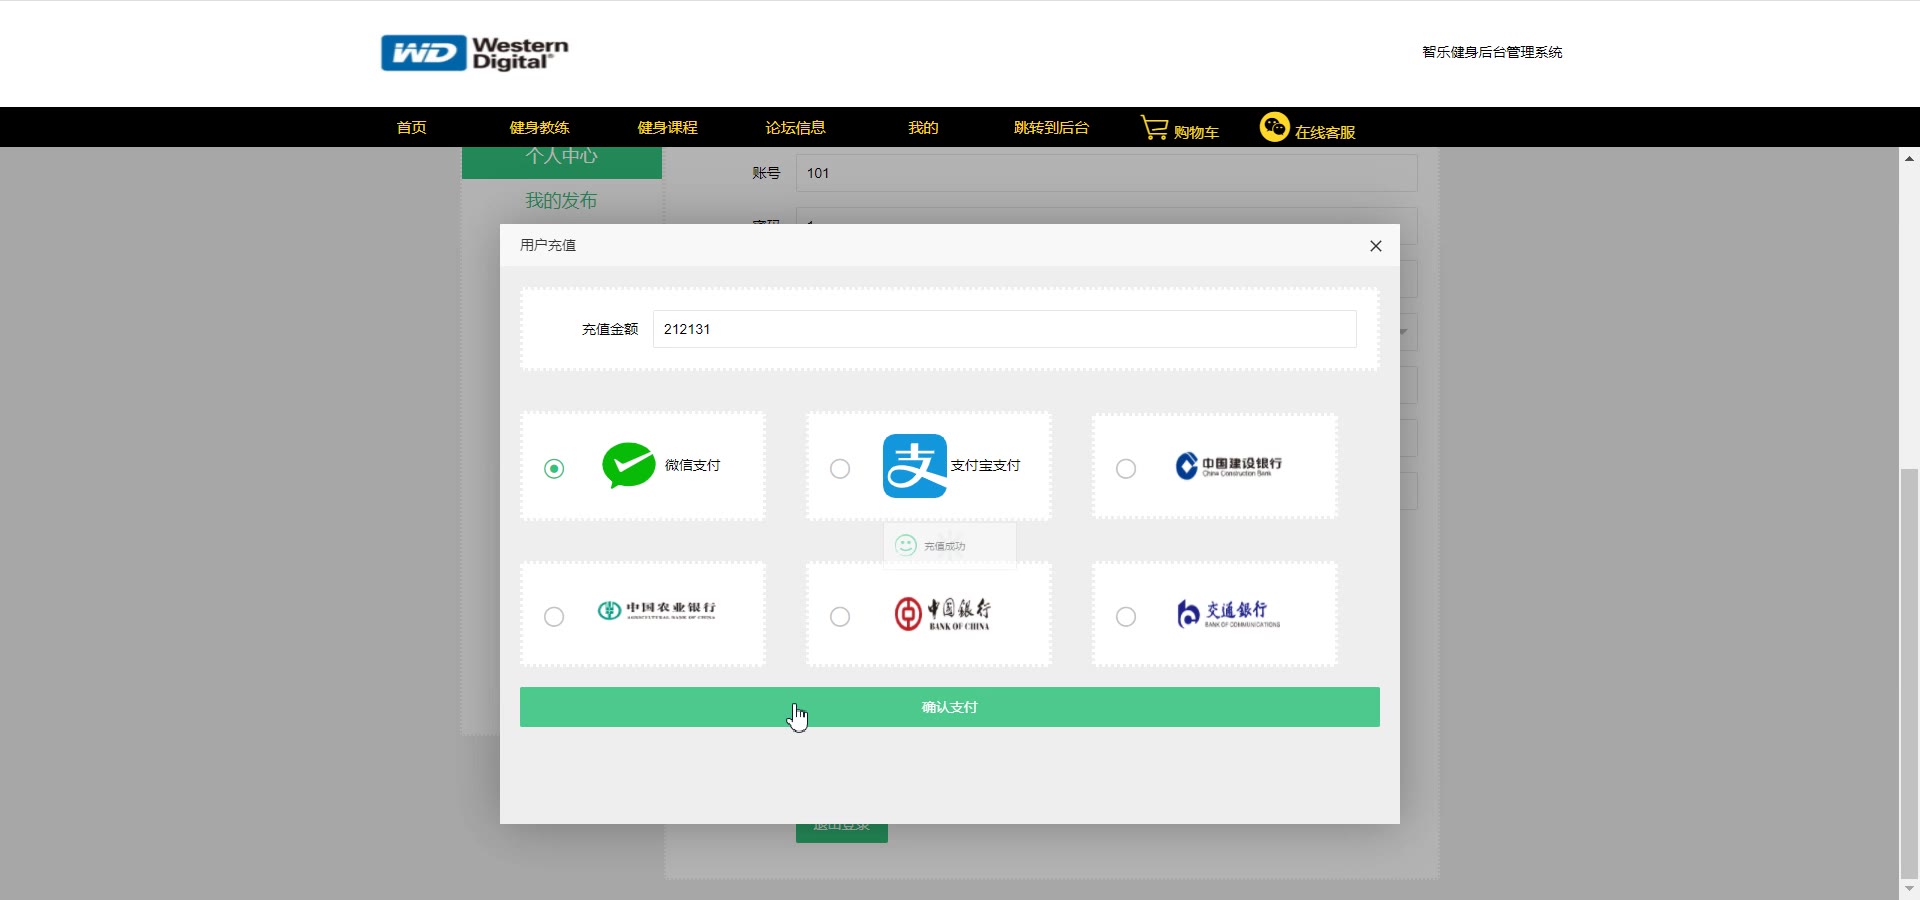
Task: Go to 跳转到后台 in the nav bar
Action: 1051,127
